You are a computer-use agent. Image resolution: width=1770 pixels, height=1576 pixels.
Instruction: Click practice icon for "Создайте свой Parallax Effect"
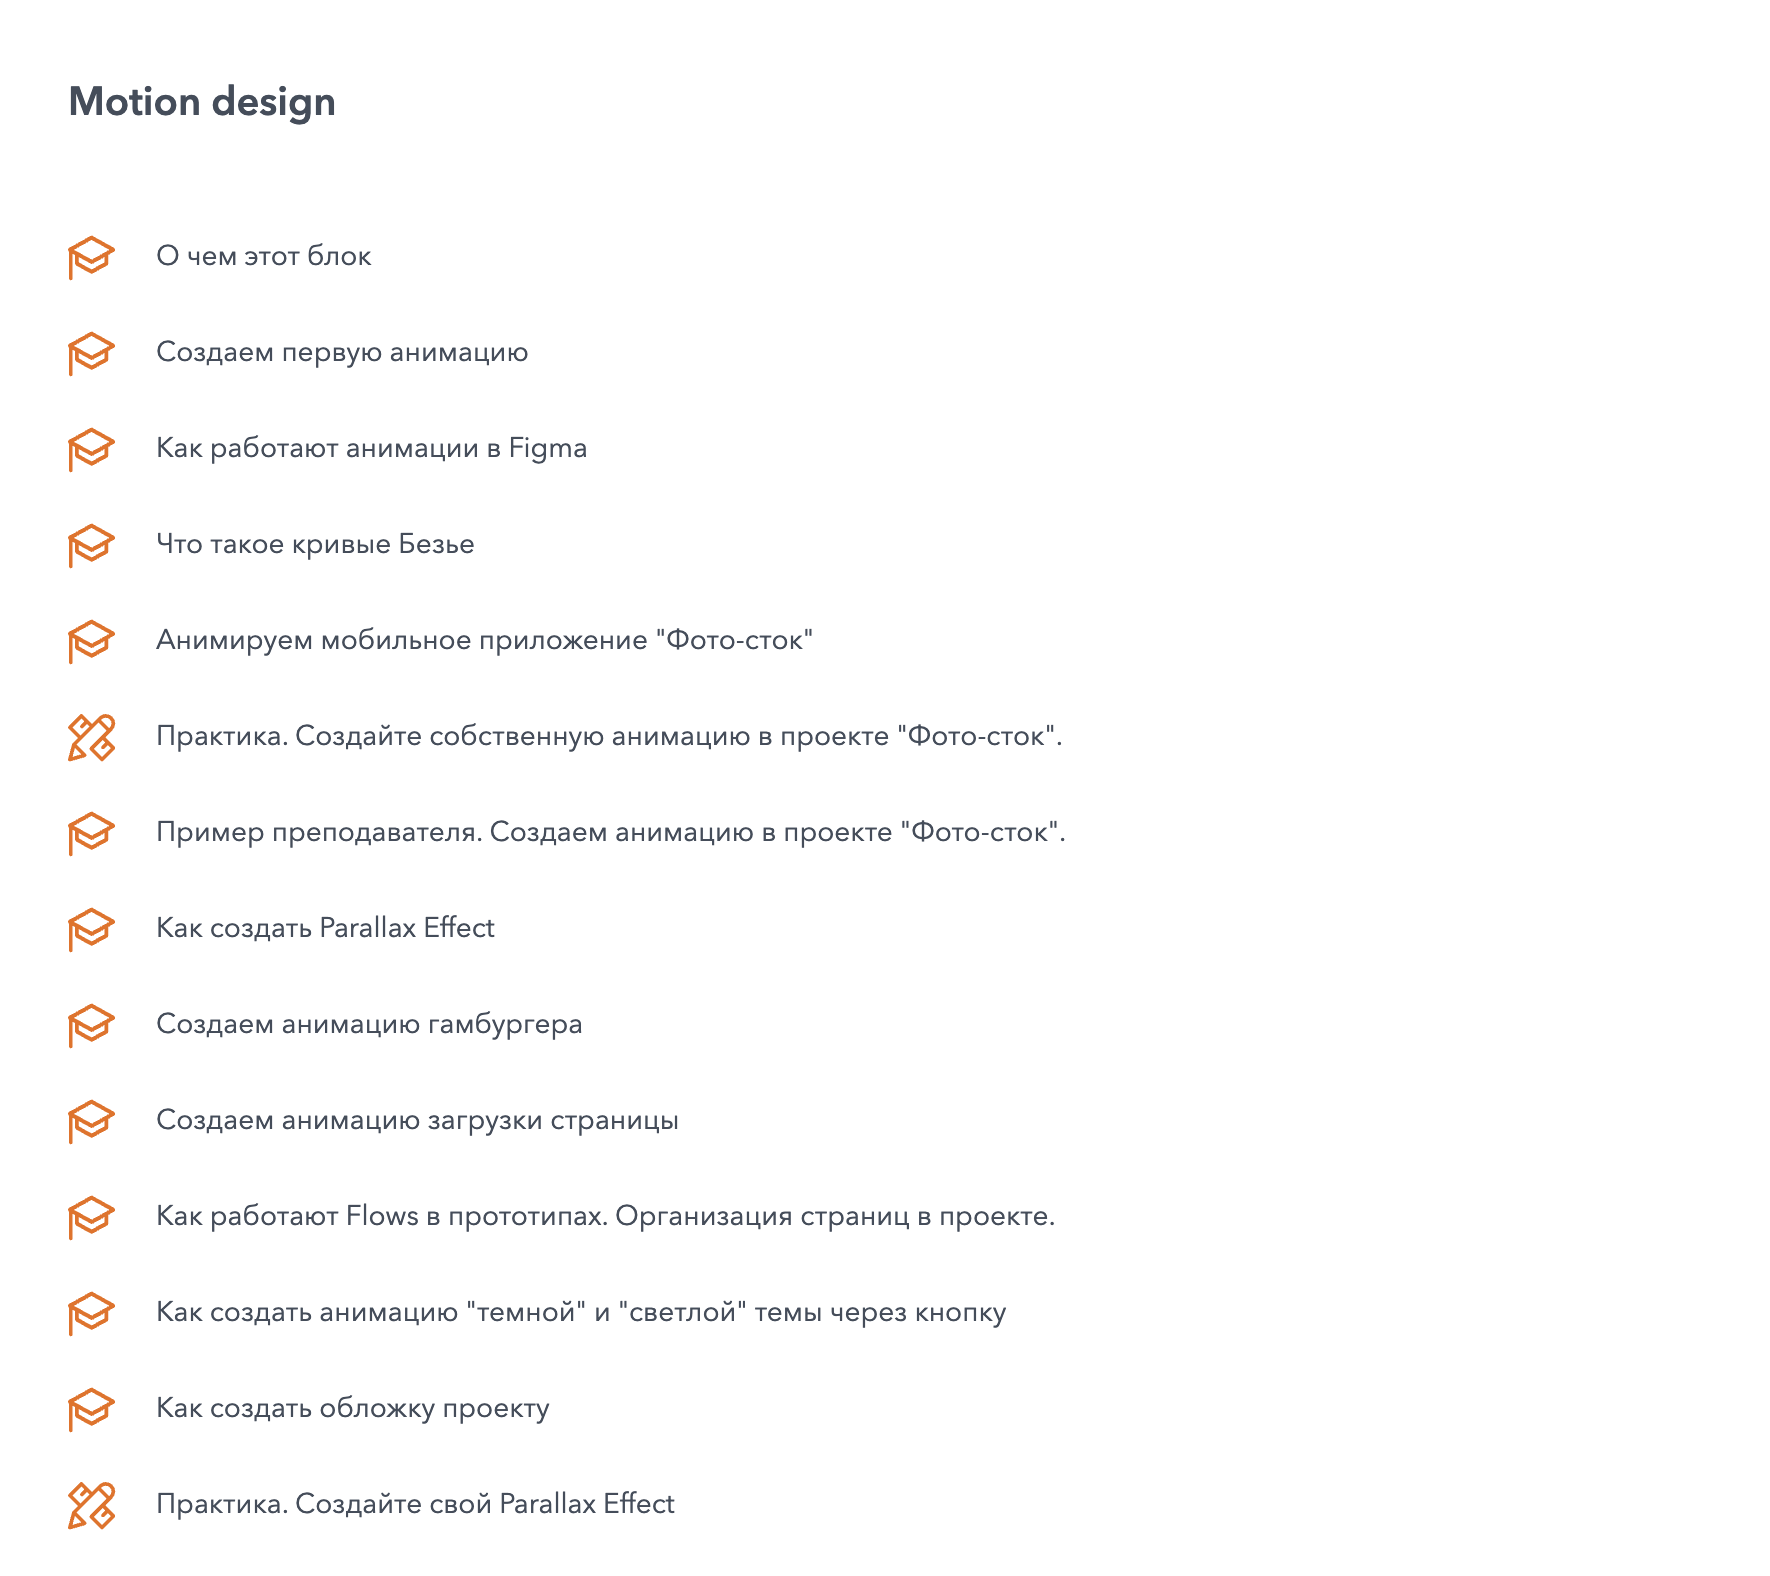91,1505
